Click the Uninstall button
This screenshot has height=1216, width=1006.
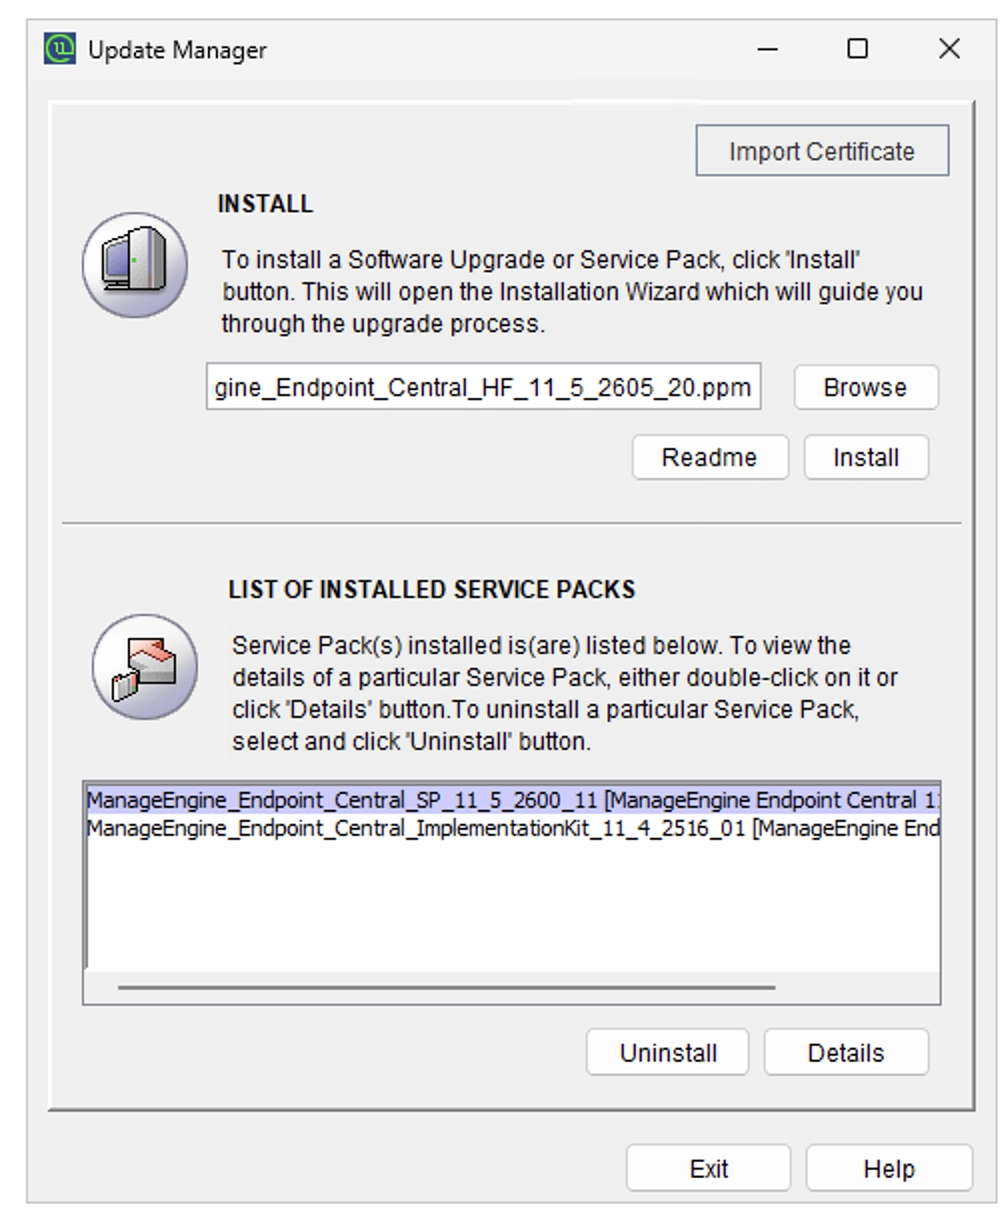point(667,1052)
